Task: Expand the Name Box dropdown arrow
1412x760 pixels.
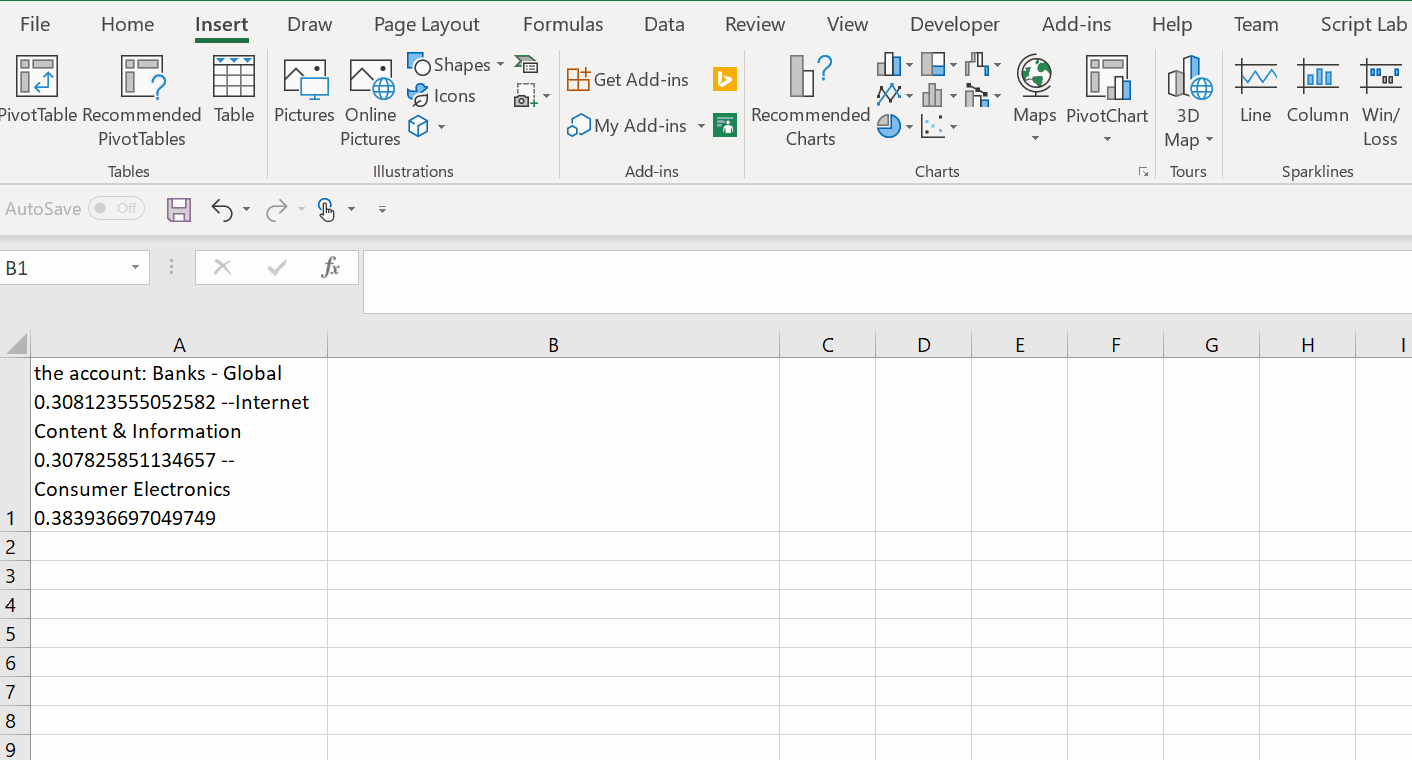Action: (135, 268)
